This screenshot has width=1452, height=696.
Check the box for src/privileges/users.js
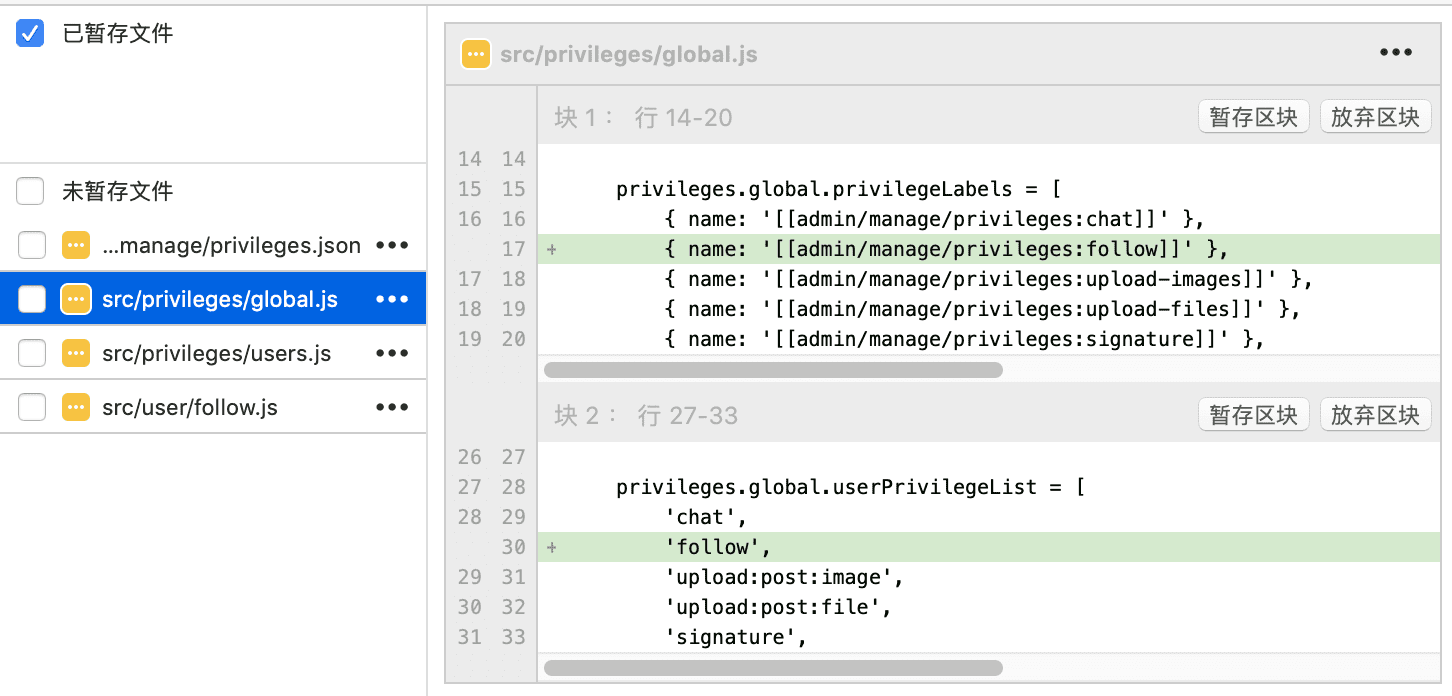tap(32, 353)
